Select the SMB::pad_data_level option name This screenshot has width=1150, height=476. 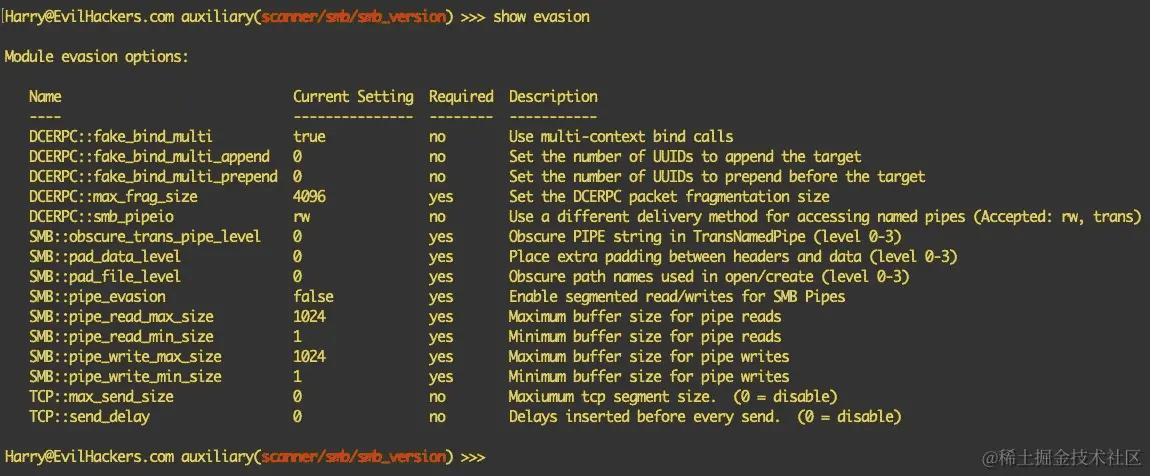[x=105, y=257]
